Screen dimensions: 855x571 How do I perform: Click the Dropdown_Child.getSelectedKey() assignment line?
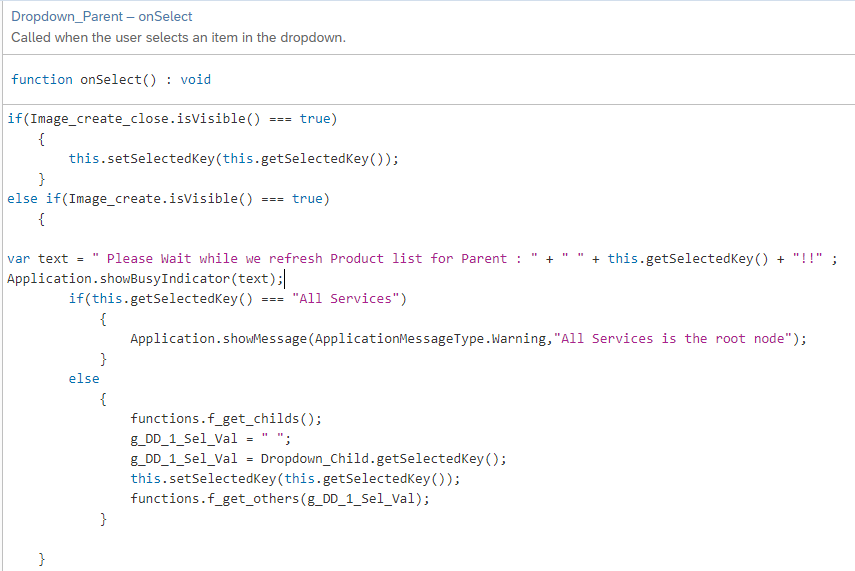[318, 459]
